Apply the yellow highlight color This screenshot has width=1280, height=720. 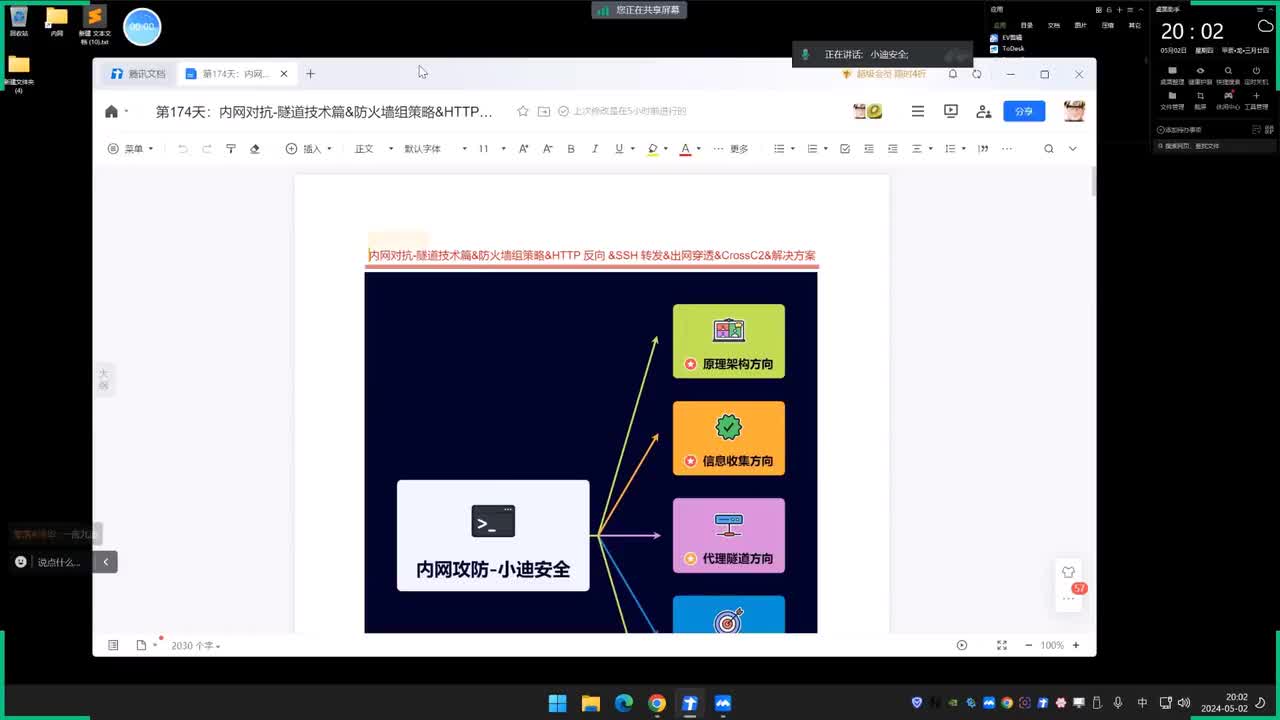tap(653, 149)
